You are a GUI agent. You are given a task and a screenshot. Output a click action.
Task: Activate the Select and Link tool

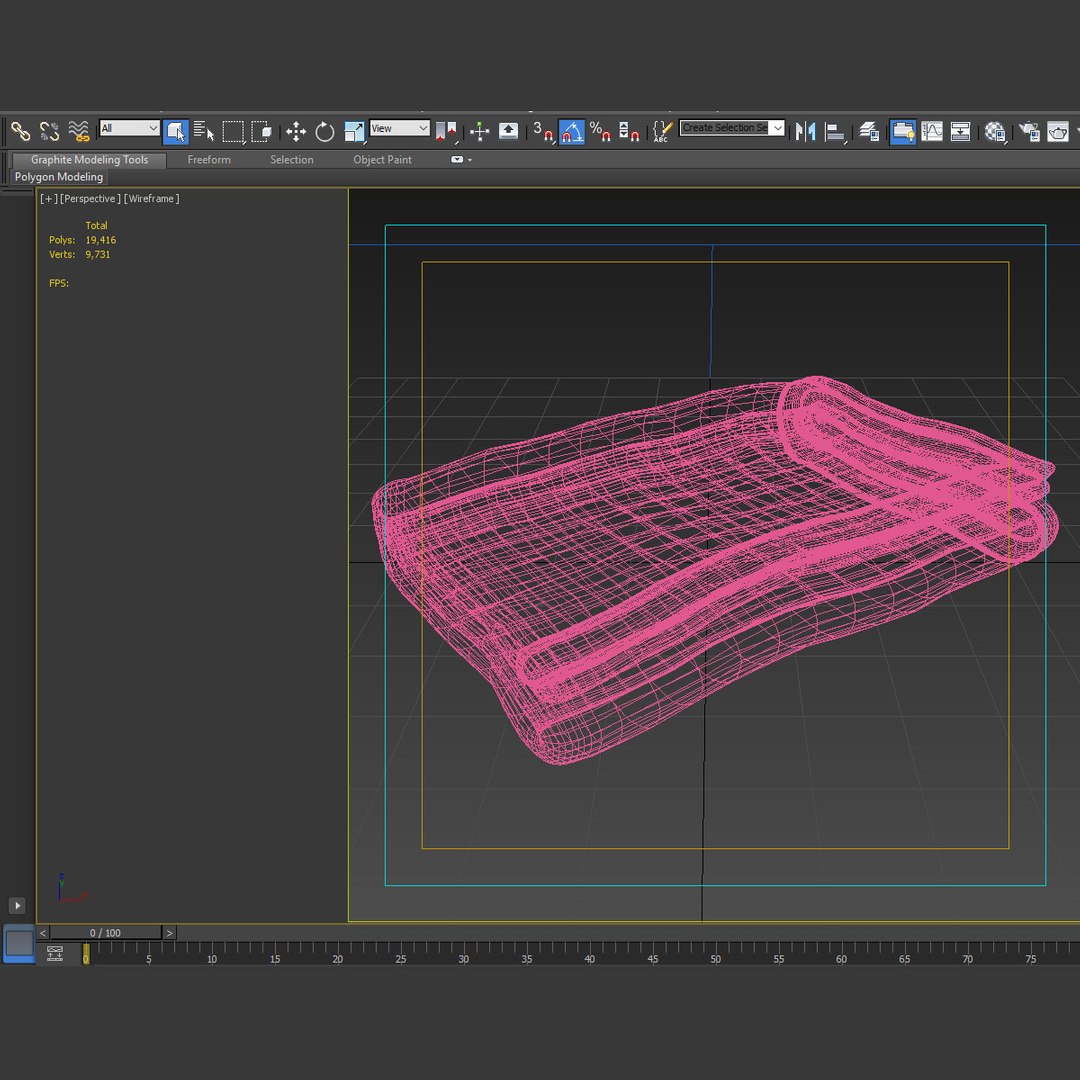[20, 131]
